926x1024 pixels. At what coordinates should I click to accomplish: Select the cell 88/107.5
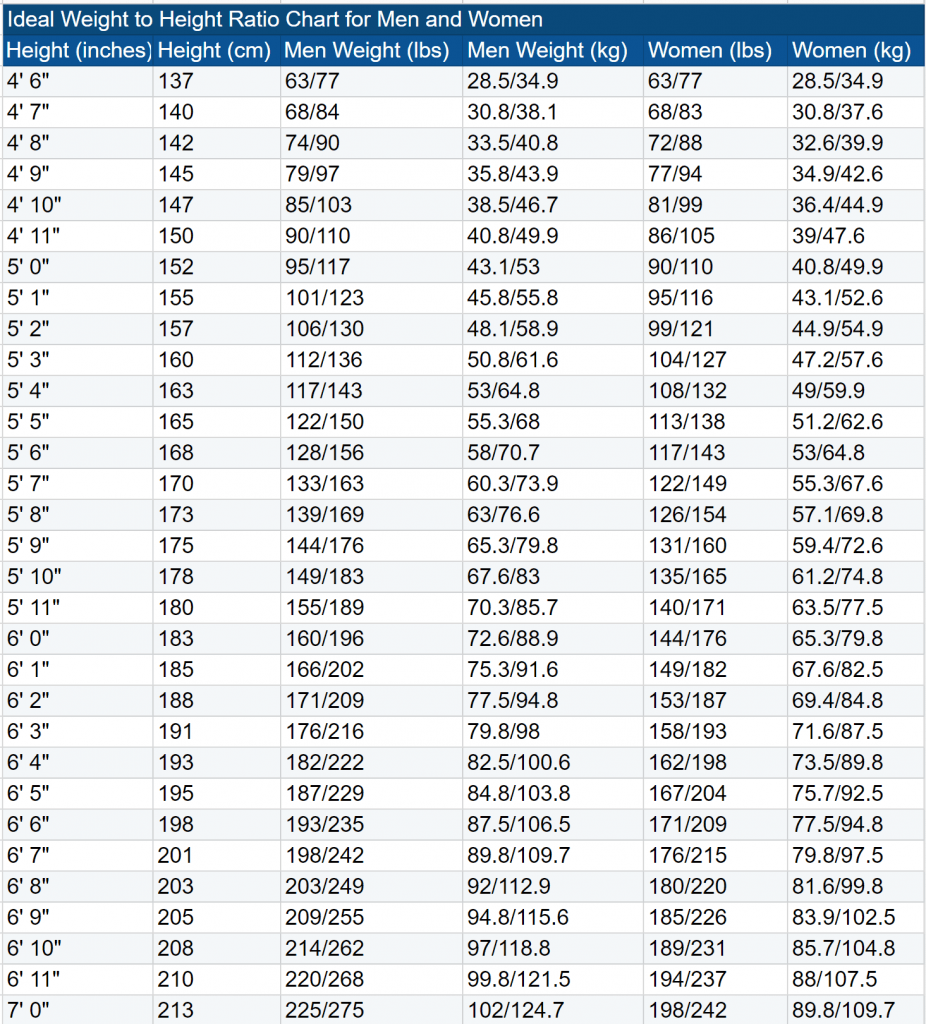pos(855,979)
